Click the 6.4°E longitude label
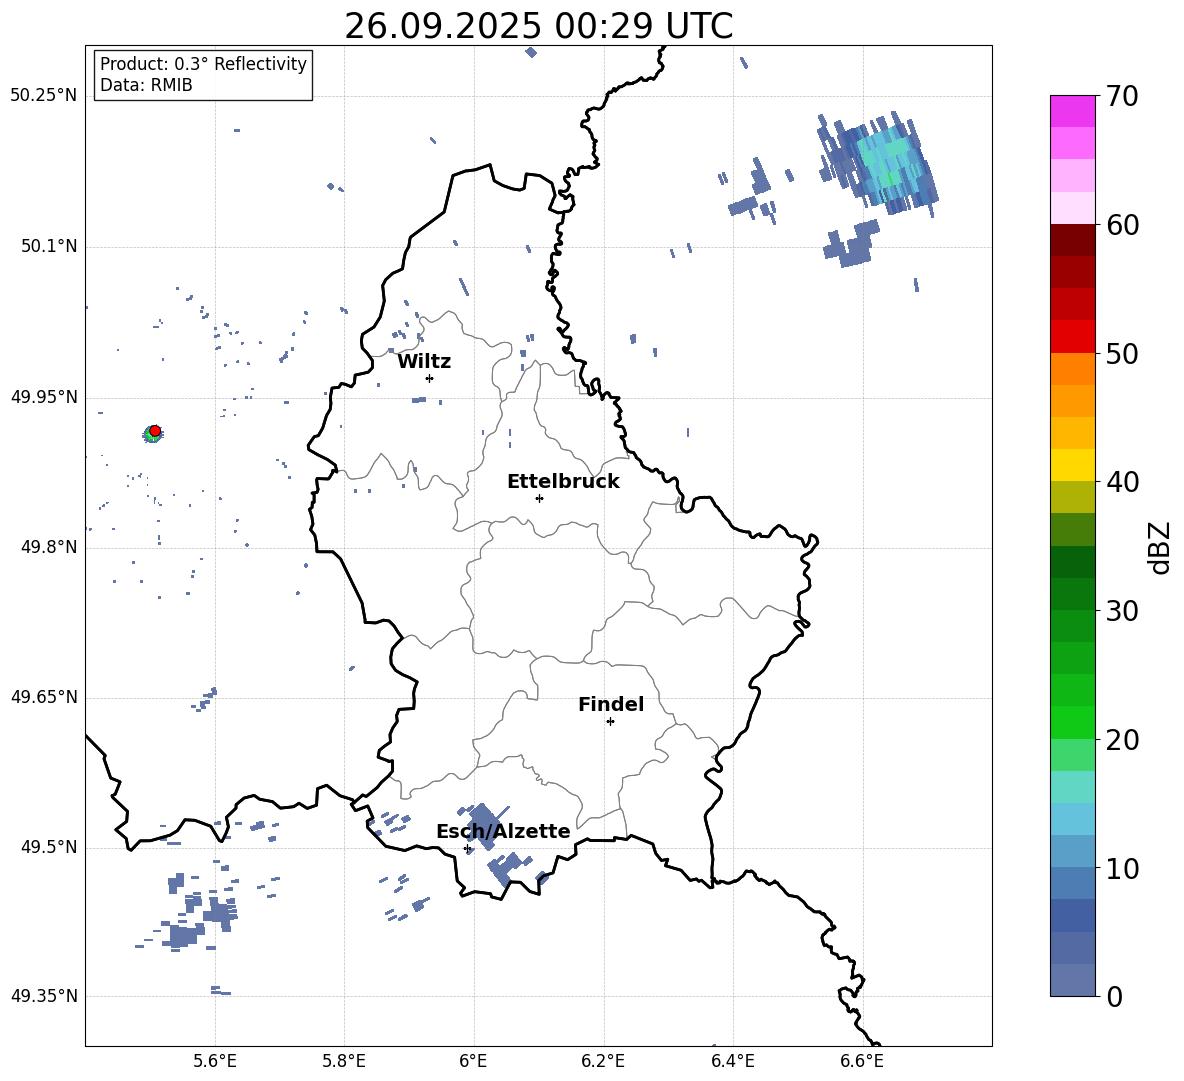This screenshot has width=1184, height=1081. click(x=732, y=1061)
